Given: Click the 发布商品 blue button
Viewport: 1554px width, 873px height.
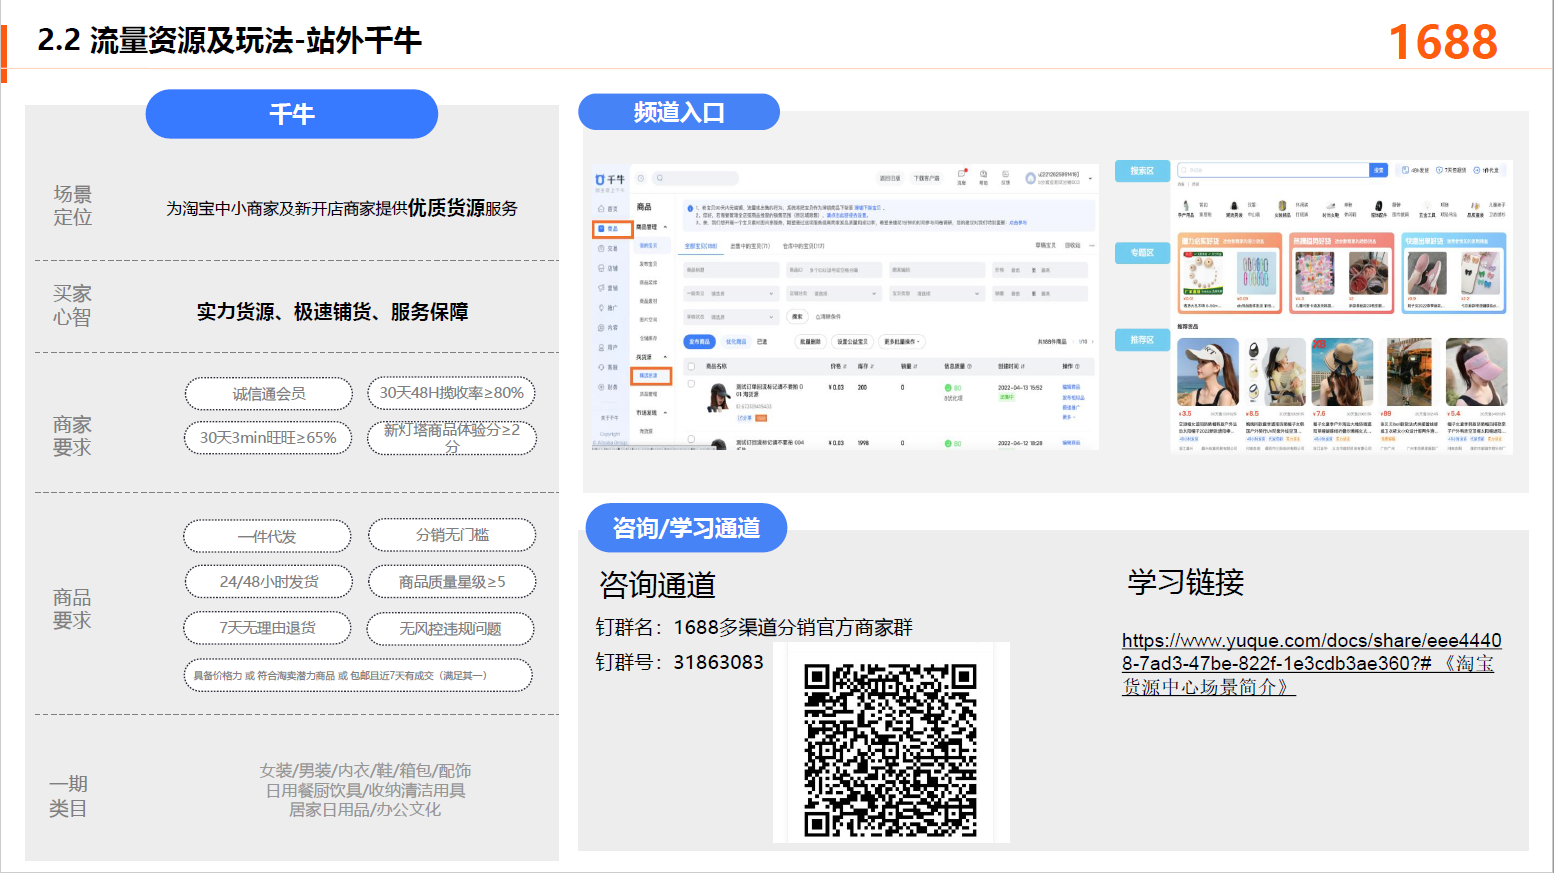Looking at the screenshot, I should click(x=699, y=341).
